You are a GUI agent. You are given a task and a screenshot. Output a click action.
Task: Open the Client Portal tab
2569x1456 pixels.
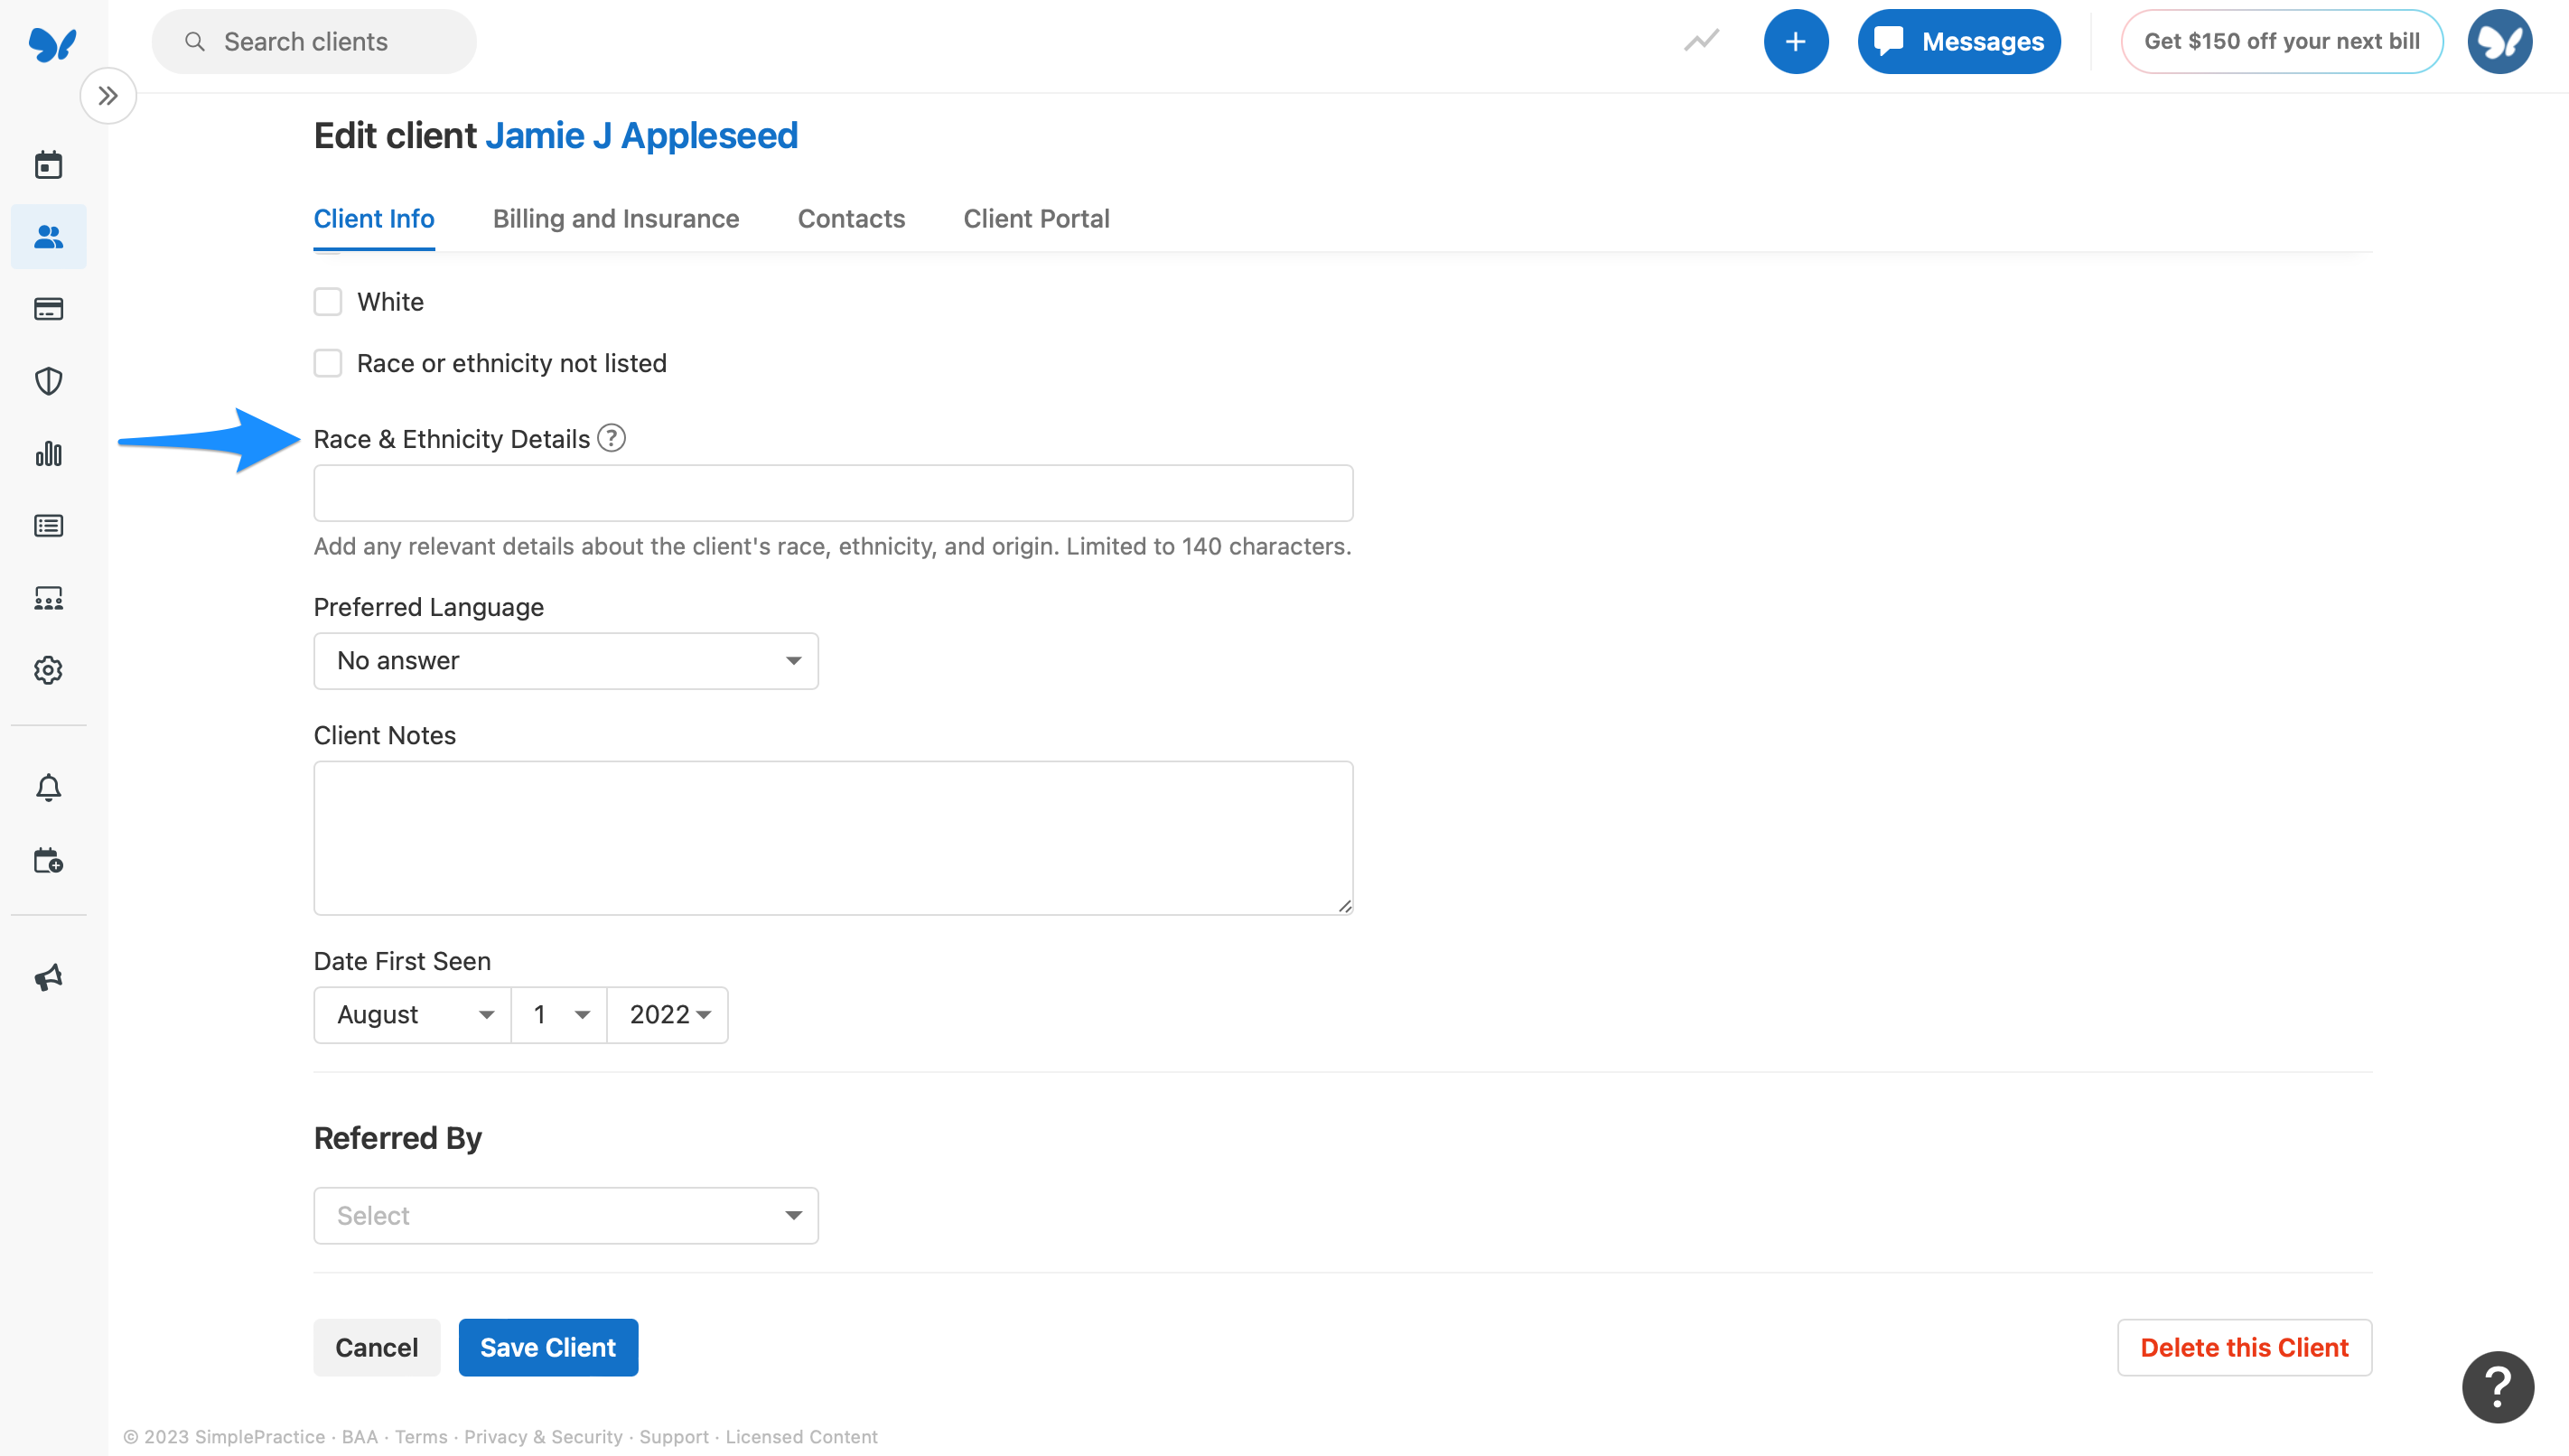click(x=1036, y=218)
